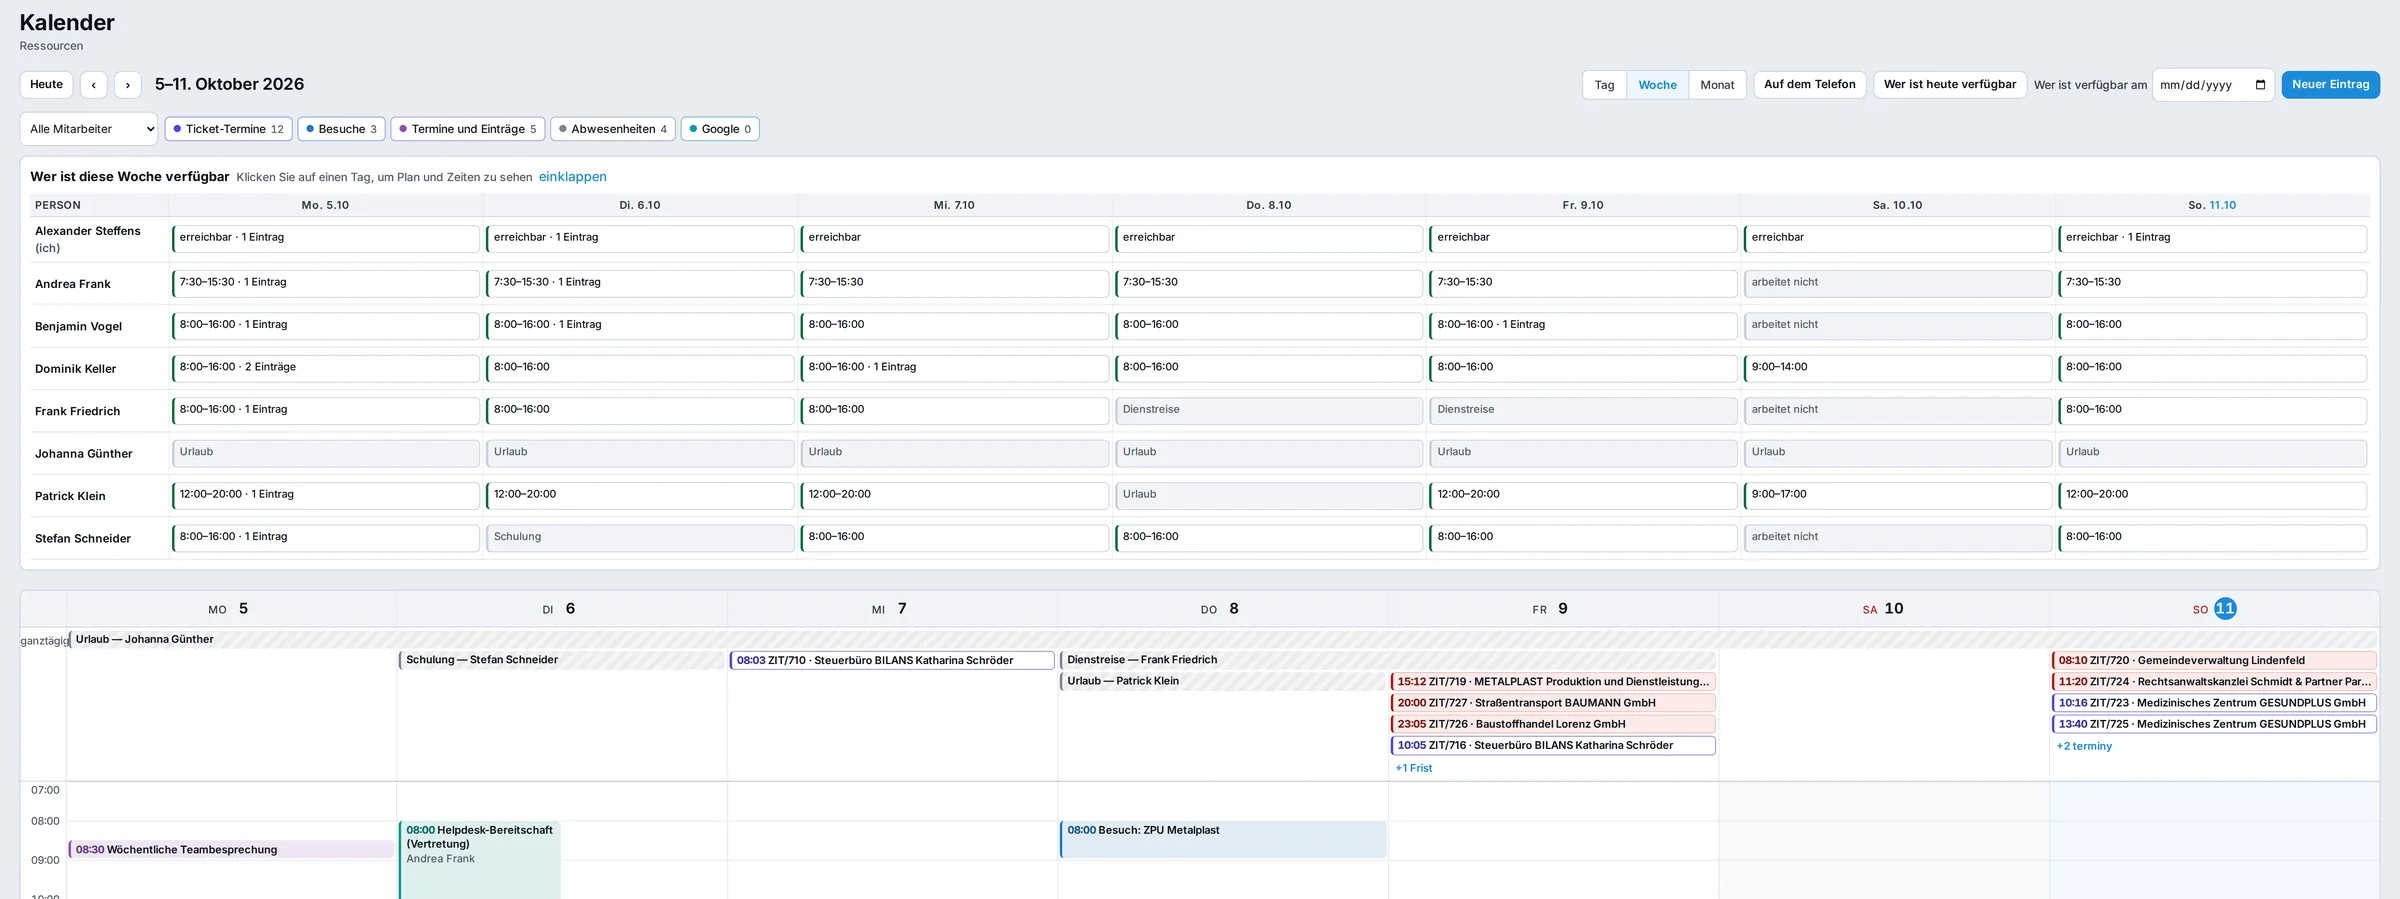Select Dominik Keller's Monday cell with 2 Einträge
The height and width of the screenshot is (899, 2400).
(x=325, y=368)
